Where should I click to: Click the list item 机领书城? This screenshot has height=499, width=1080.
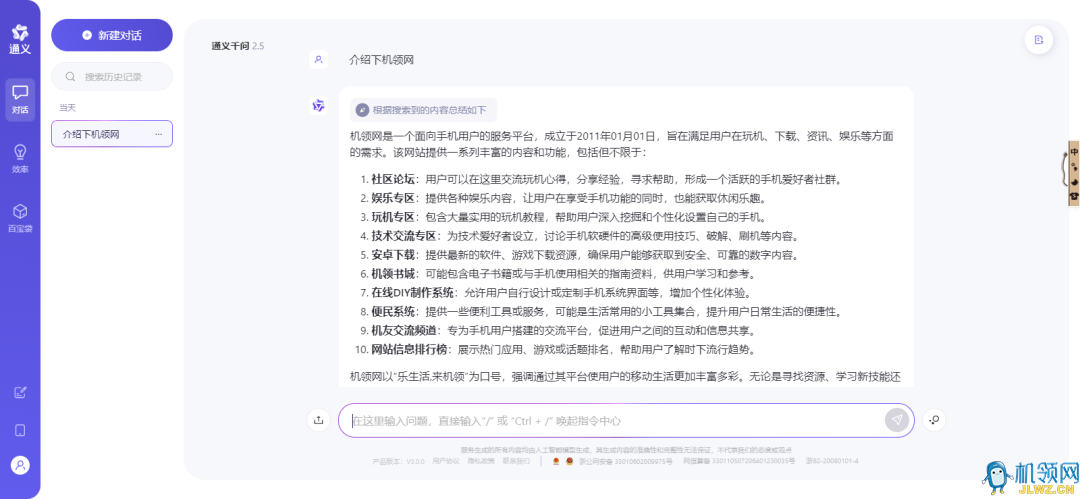[393, 274]
